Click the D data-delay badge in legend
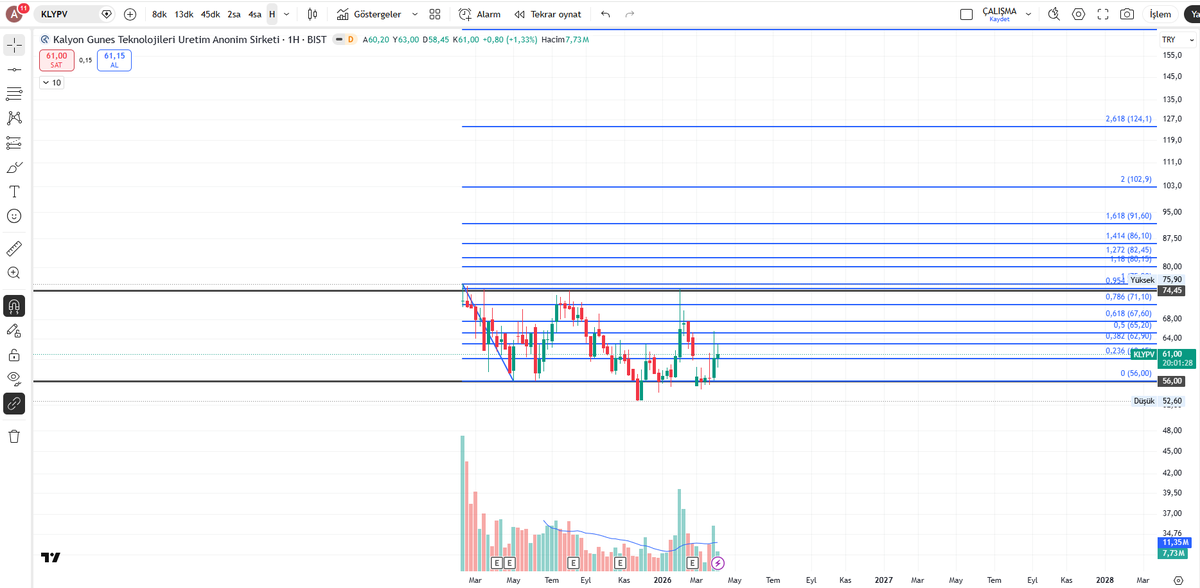1200x588 pixels. click(x=351, y=39)
